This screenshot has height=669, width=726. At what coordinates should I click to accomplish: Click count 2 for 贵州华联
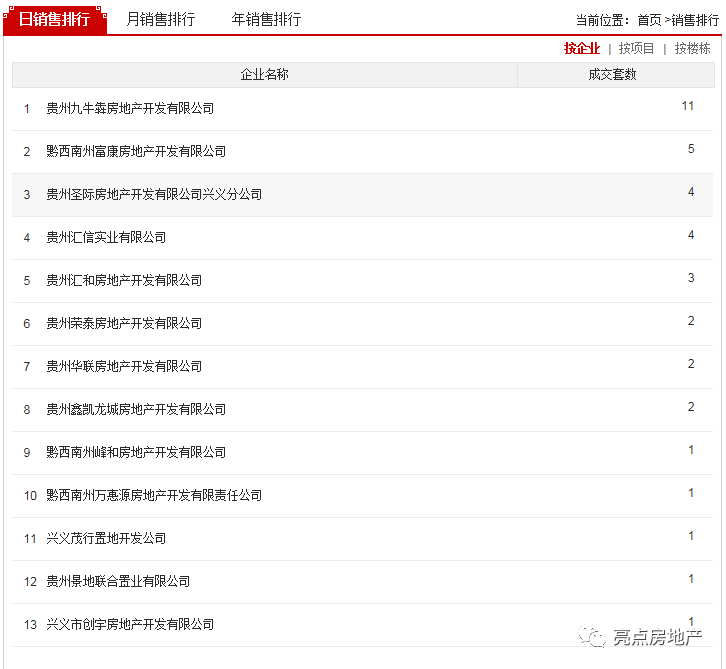[691, 364]
